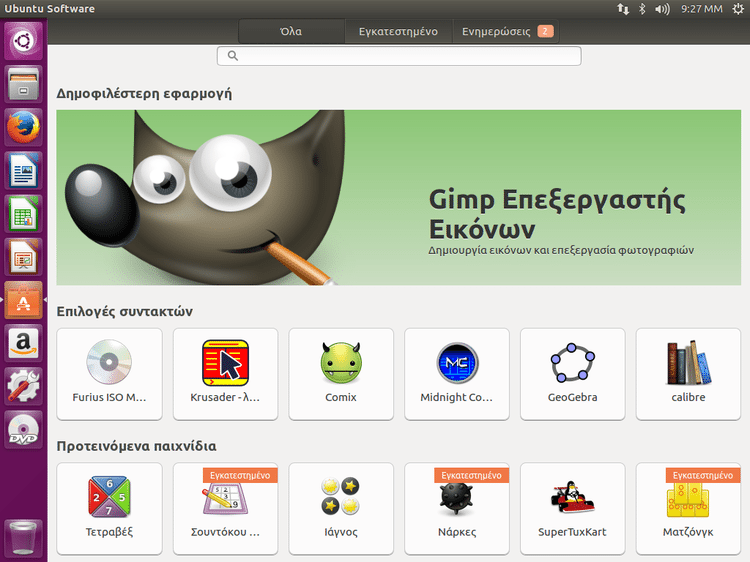Open the GeoGebra app icon

coord(573,363)
